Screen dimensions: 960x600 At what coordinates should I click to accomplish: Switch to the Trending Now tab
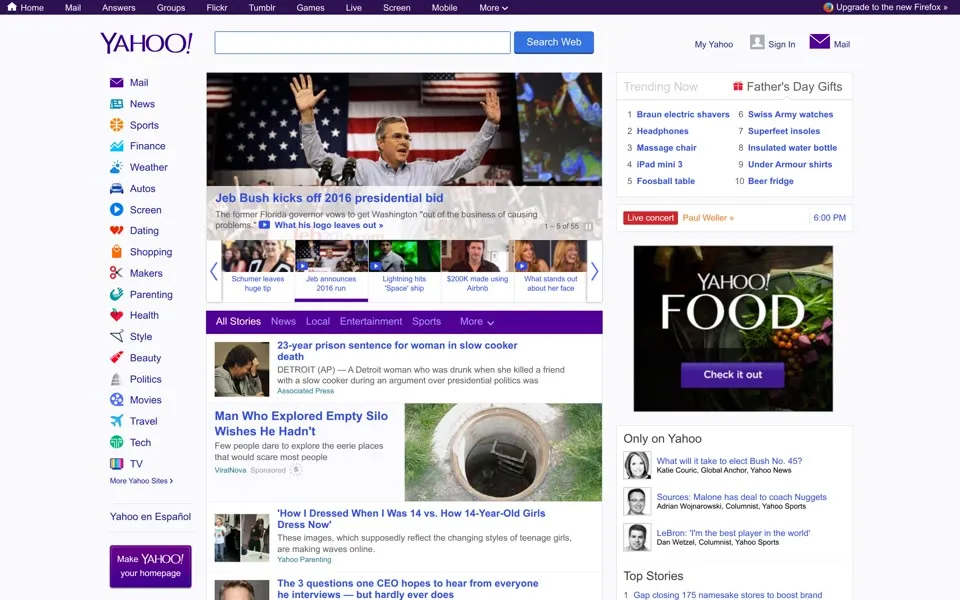(x=661, y=87)
